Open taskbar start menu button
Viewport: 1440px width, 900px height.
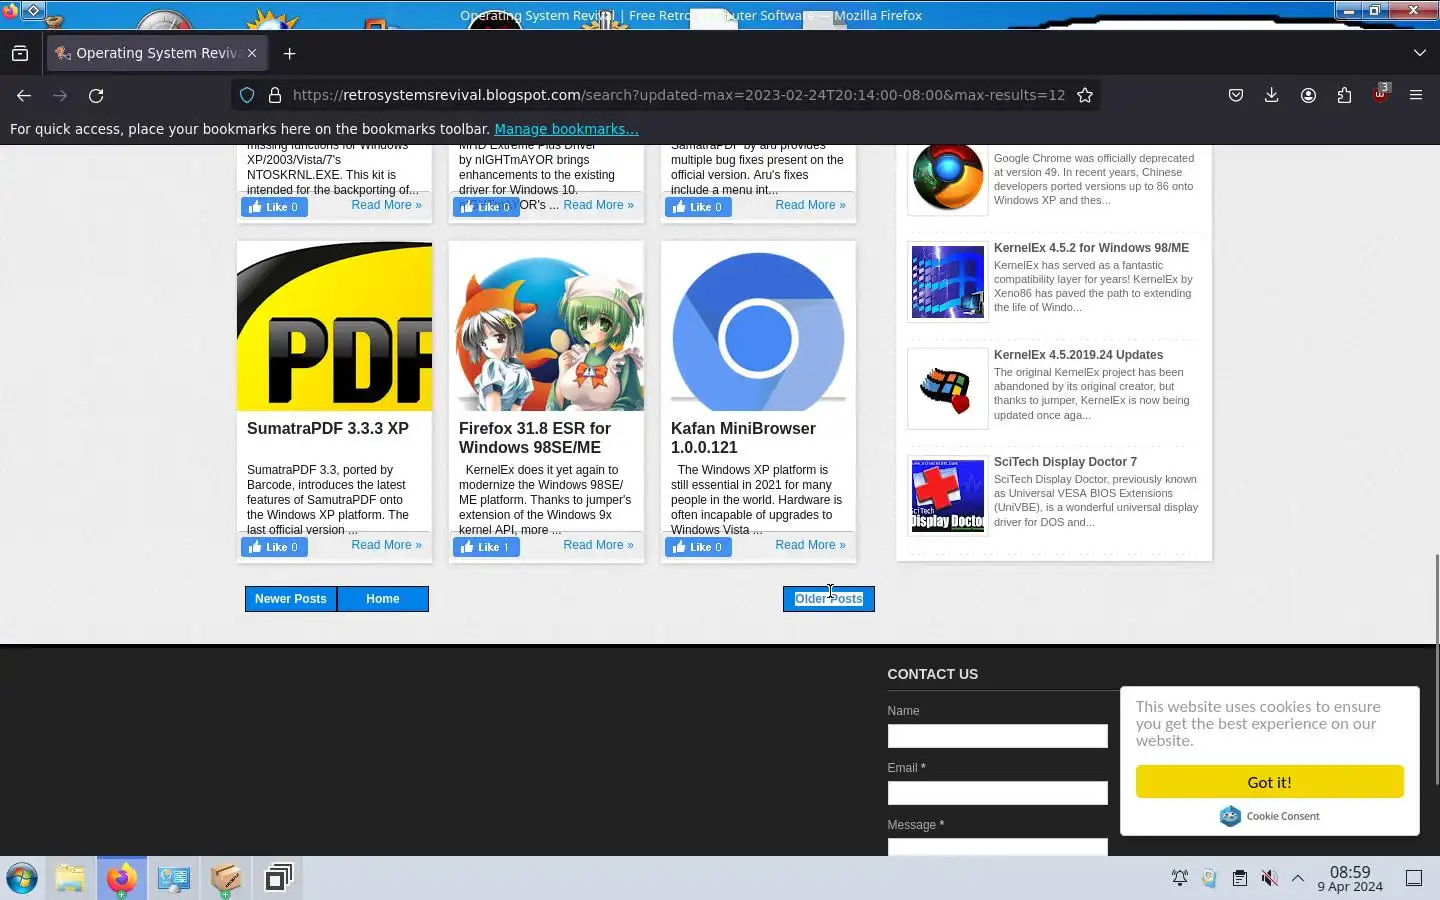click(22, 879)
